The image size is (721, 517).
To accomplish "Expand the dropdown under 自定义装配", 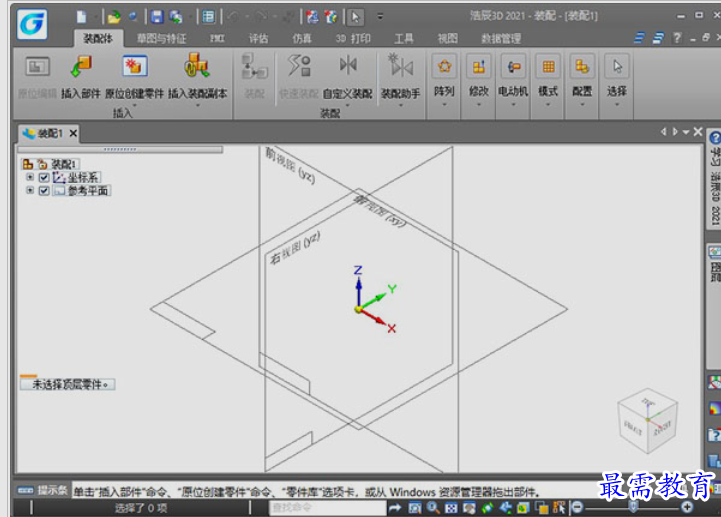I will click(348, 105).
